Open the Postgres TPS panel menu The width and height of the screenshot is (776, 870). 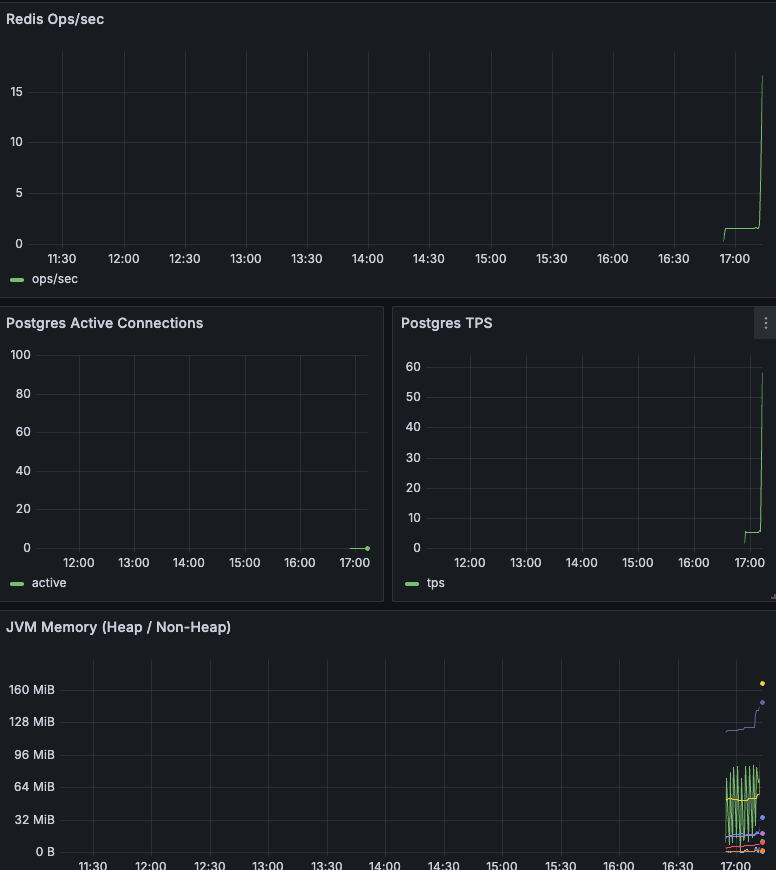click(x=765, y=323)
